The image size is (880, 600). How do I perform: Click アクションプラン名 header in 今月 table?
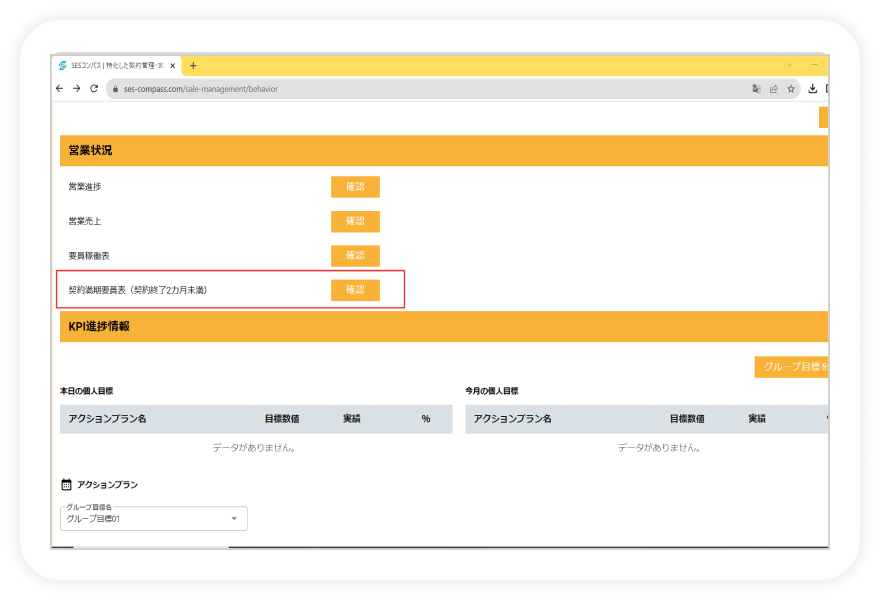point(512,419)
